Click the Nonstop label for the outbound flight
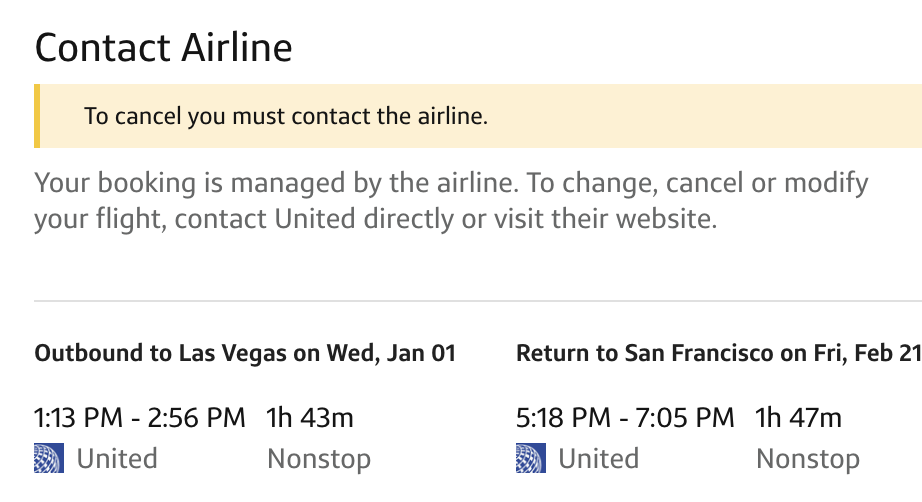The image size is (922, 502). [x=319, y=459]
